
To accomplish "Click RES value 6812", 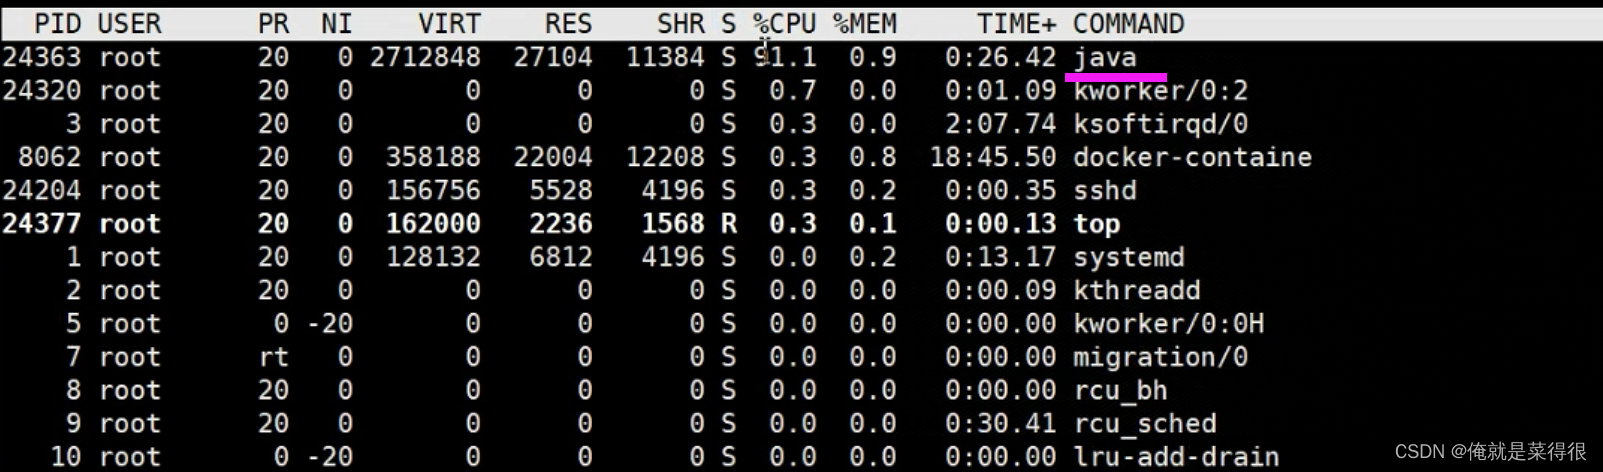I will [x=560, y=257].
